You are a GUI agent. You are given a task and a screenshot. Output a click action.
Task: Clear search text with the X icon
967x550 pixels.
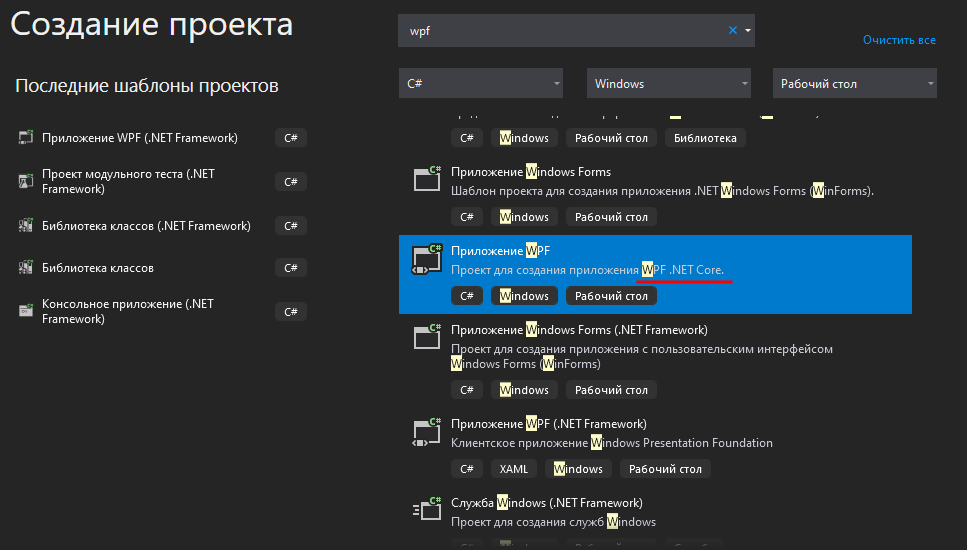pyautogui.click(x=732, y=31)
